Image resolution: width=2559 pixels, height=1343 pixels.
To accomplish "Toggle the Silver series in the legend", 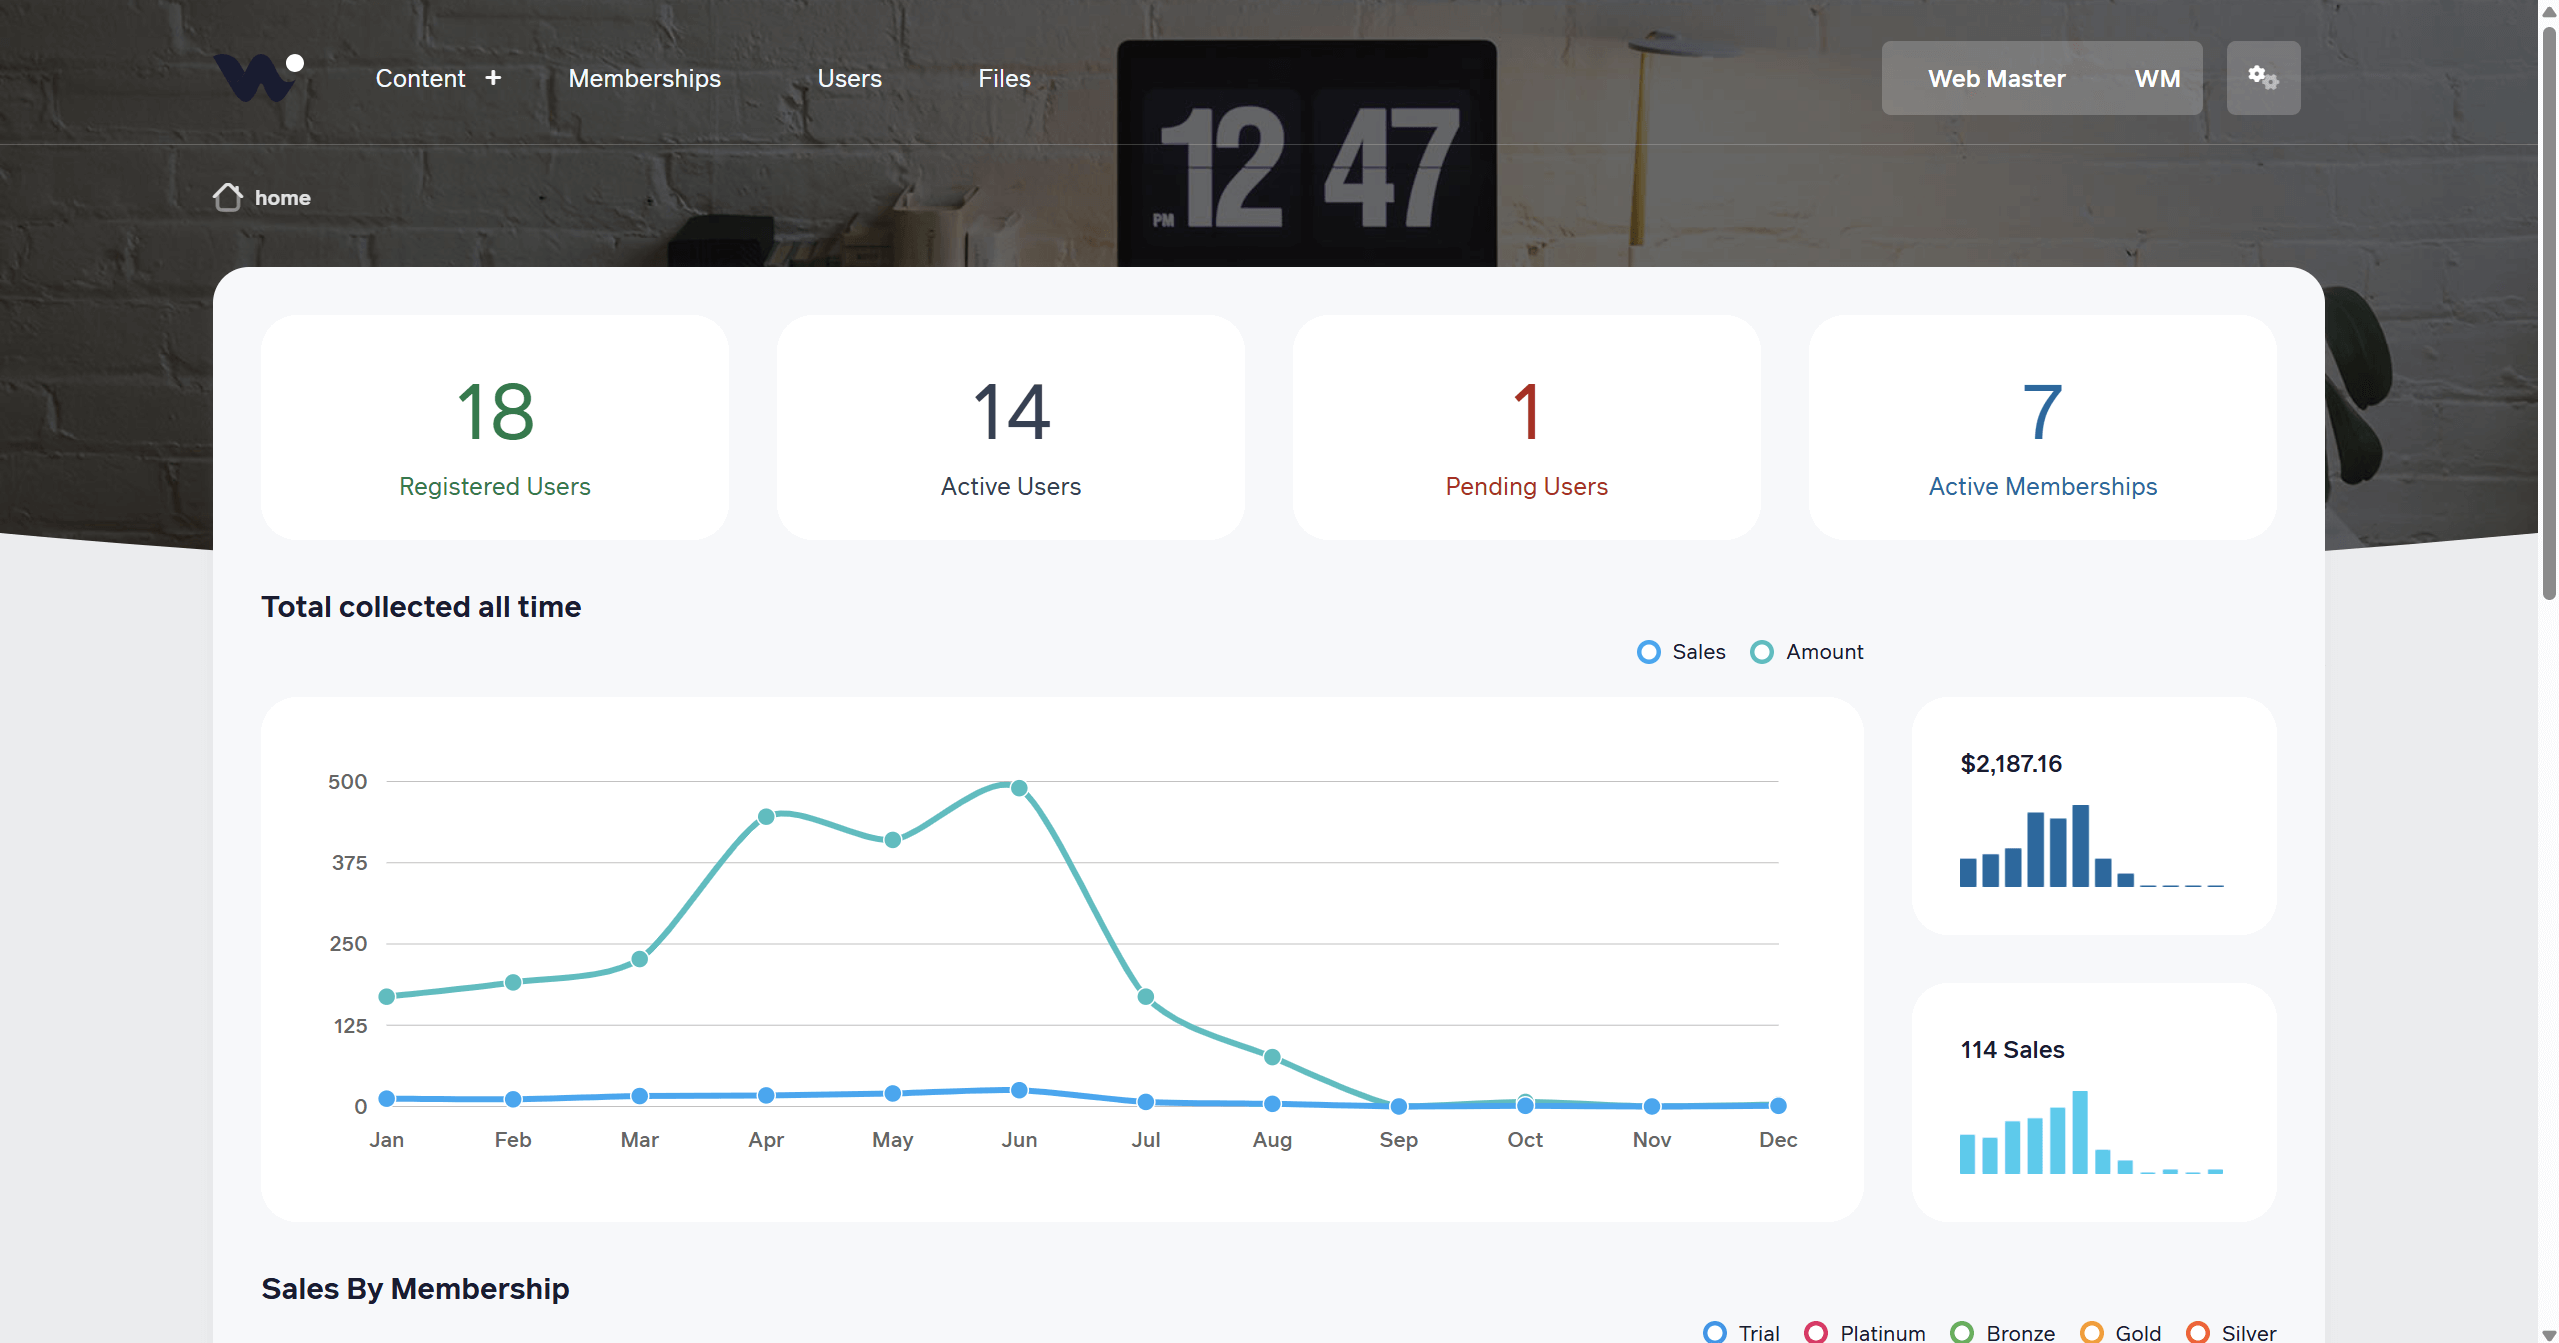I will 2198,1331.
